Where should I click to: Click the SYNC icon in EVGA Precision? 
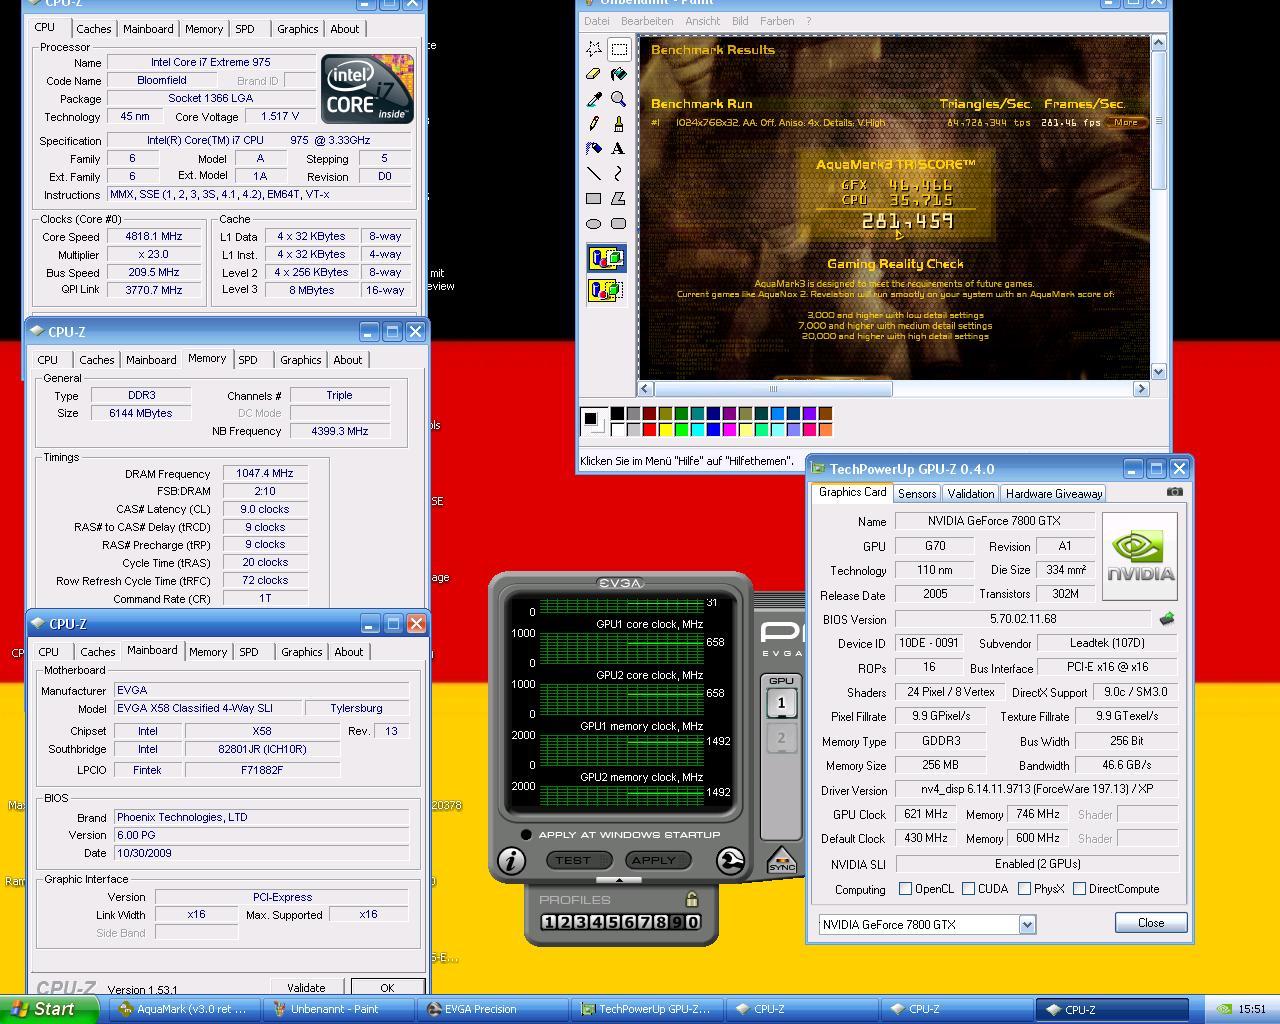[x=781, y=860]
